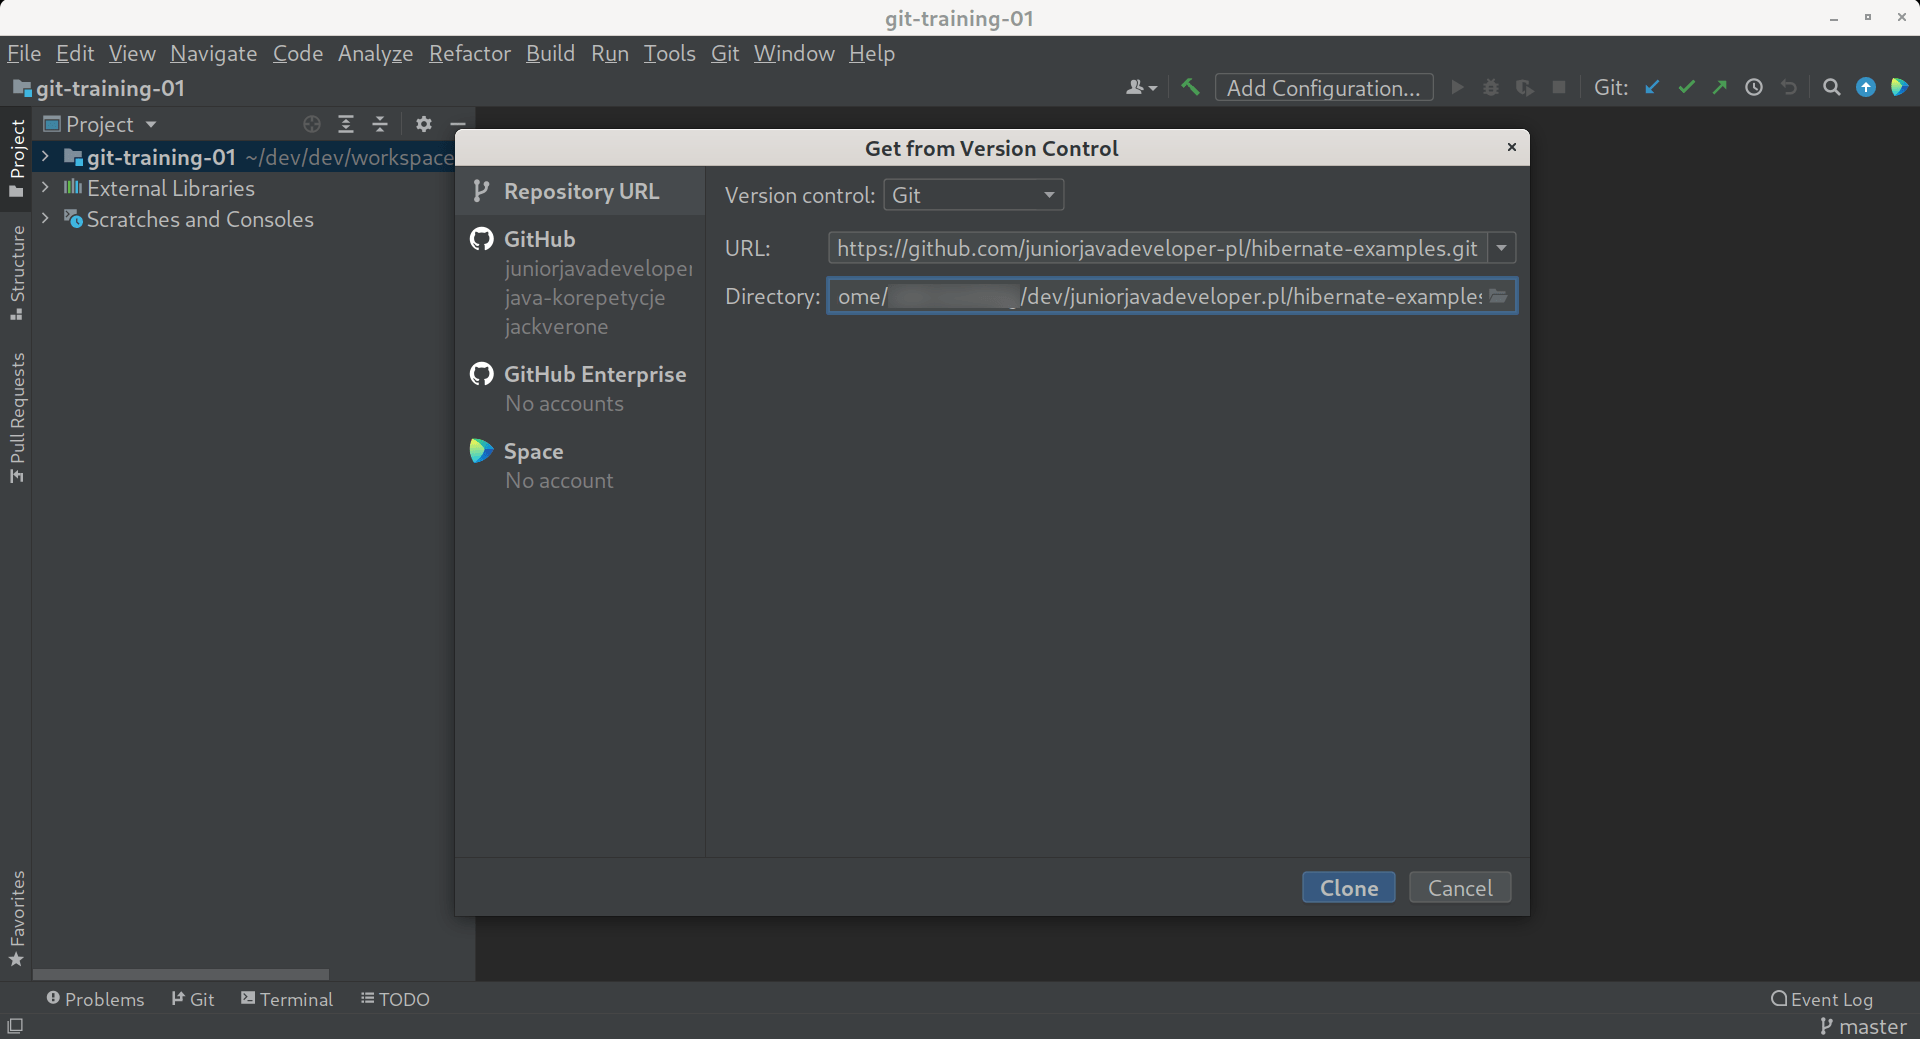Hide the Project panel with minus icon
Screen dimensions: 1920x1039
coord(458,124)
